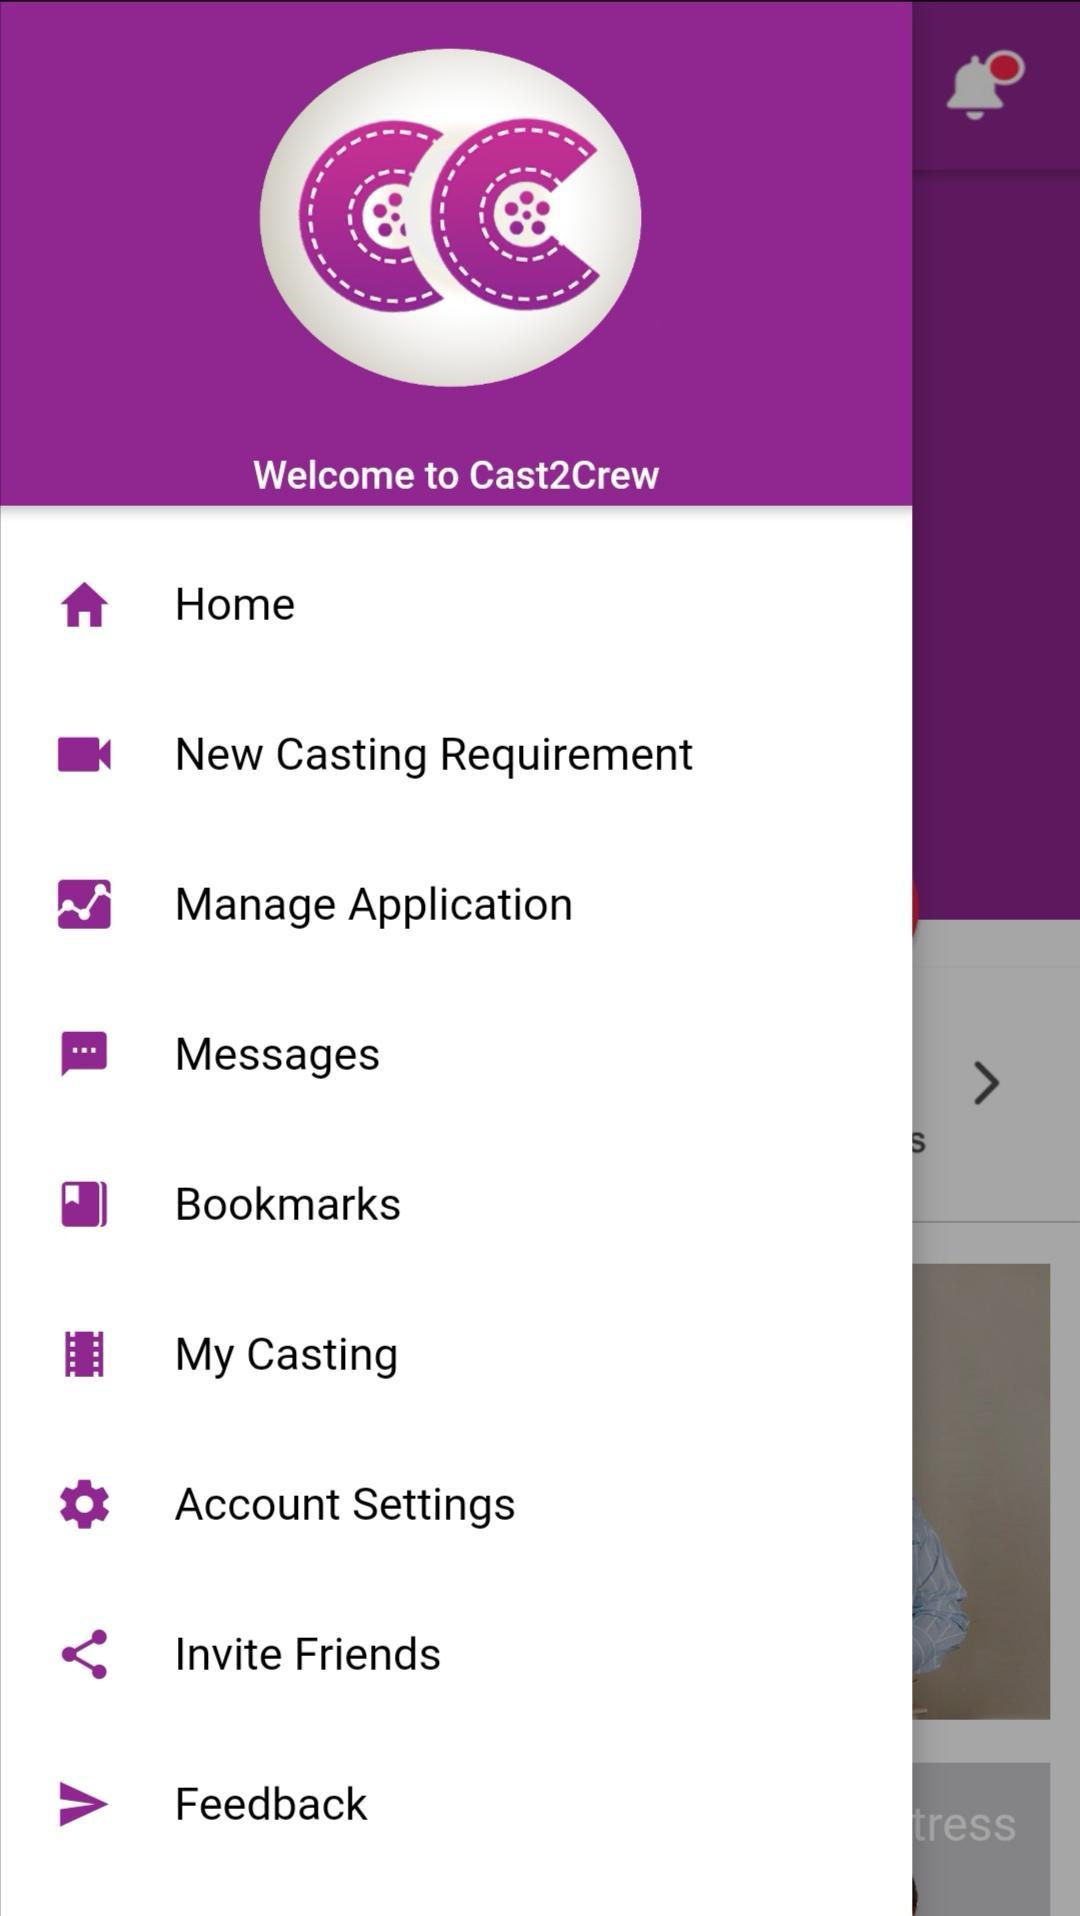This screenshot has width=1080, height=1916.
Task: Go to Manage Application
Action: pyautogui.click(x=456, y=904)
